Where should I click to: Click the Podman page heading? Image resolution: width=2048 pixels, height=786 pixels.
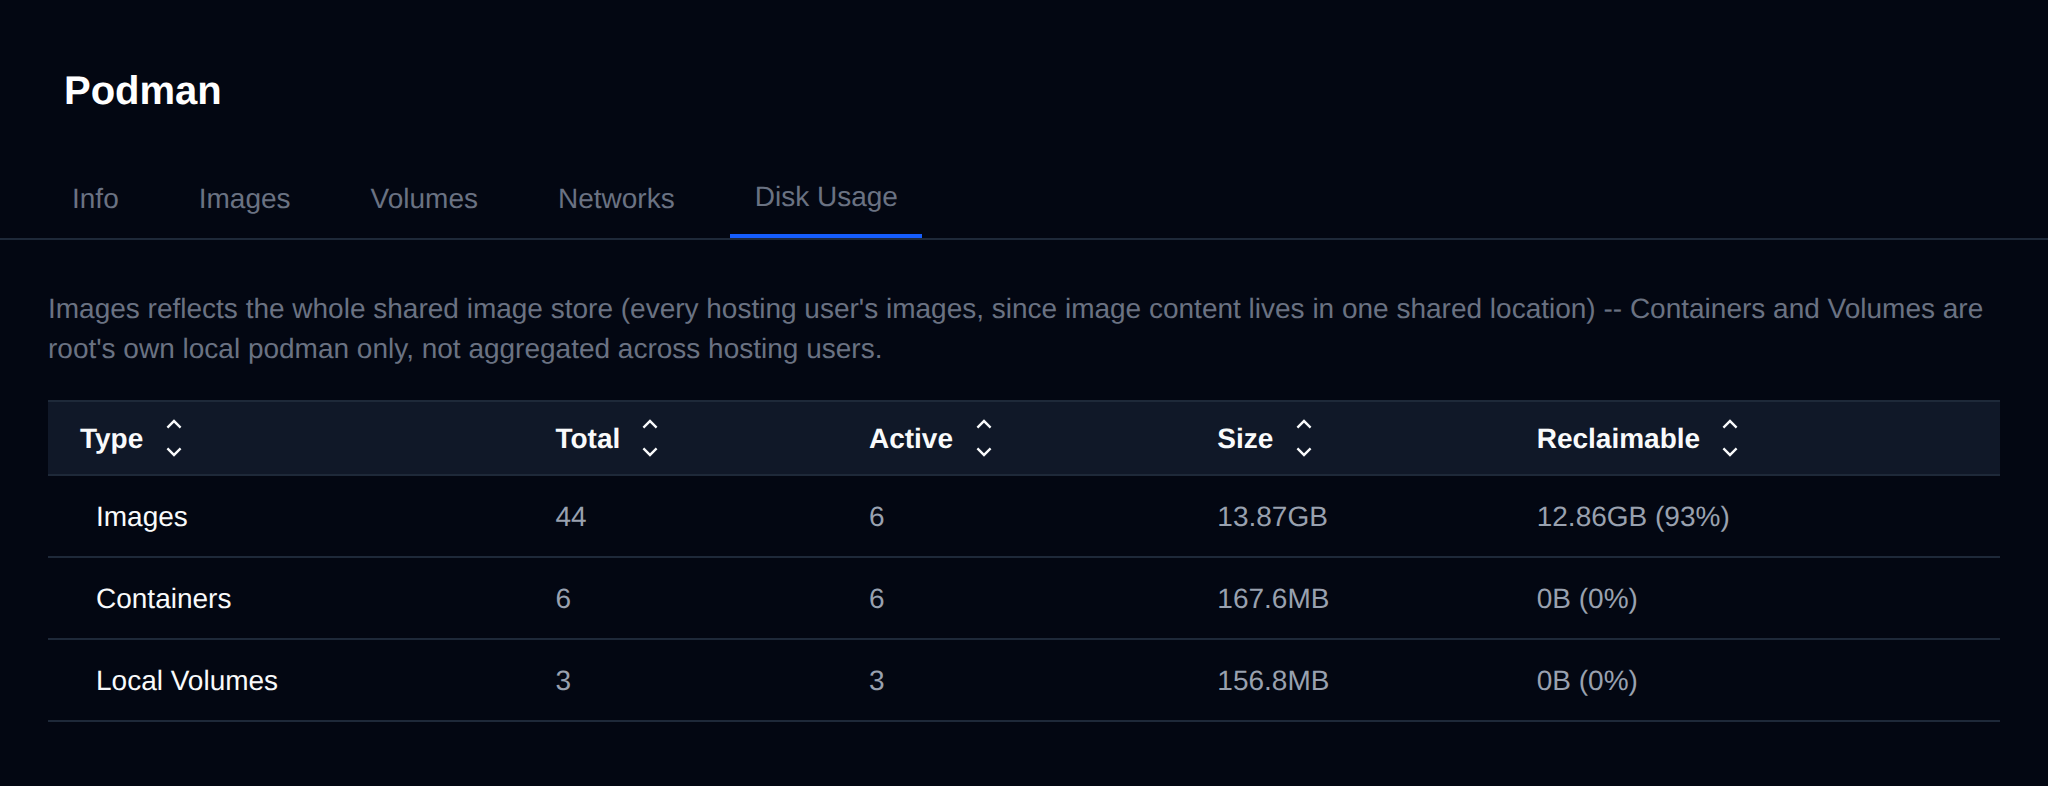[143, 90]
